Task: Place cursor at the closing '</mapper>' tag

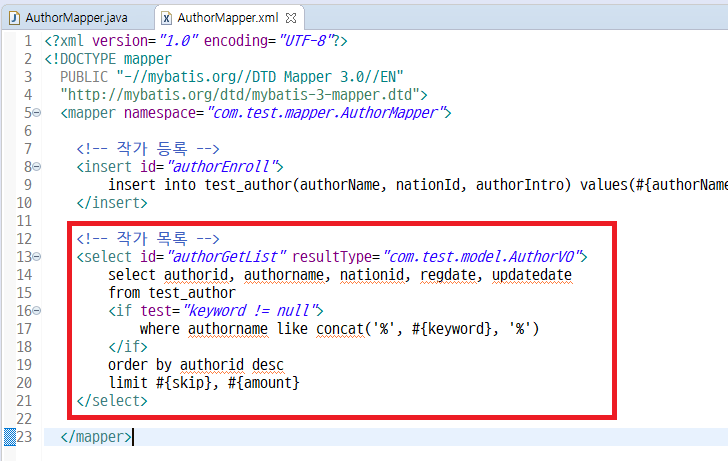Action: point(96,437)
